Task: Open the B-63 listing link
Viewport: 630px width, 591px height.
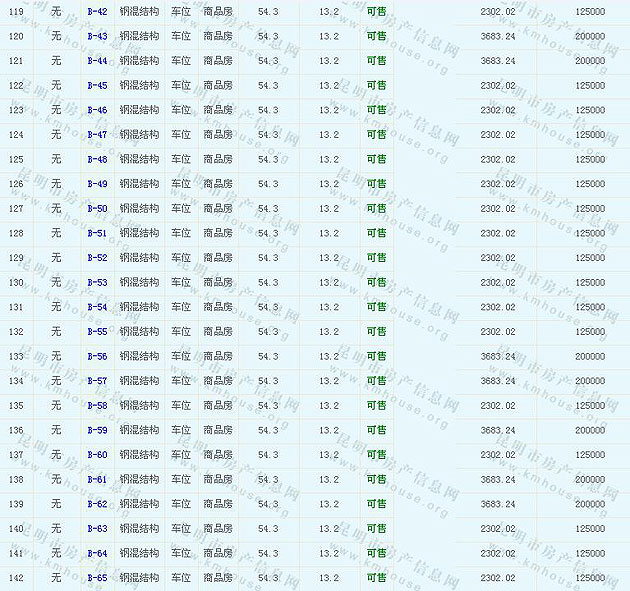Action: [97, 528]
